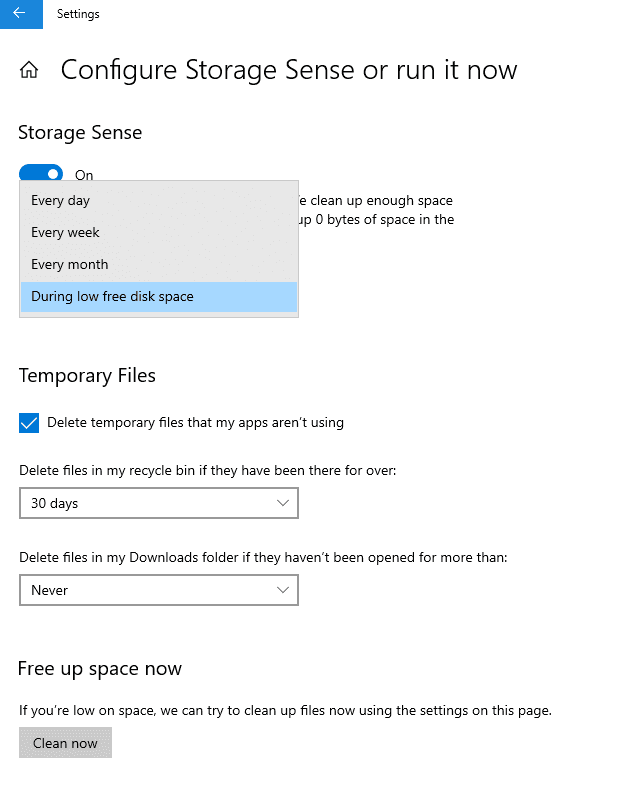
Task: Click the "On" label beside the Storage Sense switch
Action: [x=84, y=175]
